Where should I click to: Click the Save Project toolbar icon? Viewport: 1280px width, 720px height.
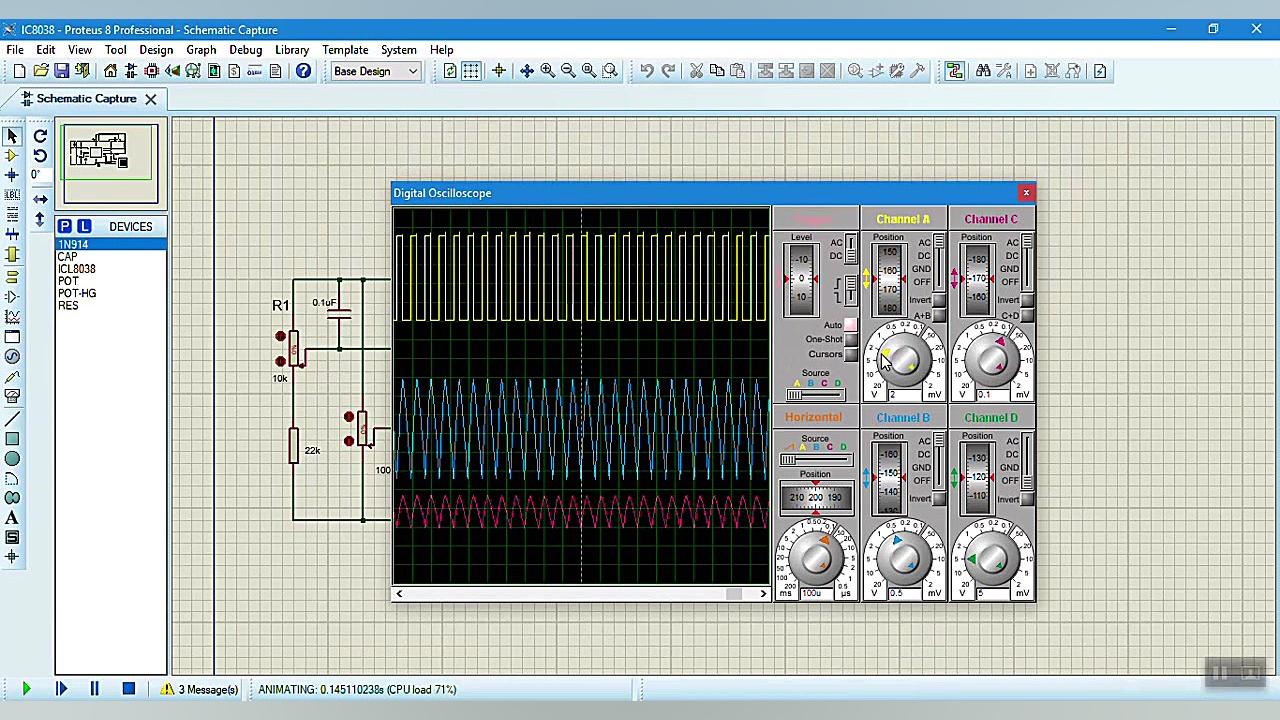click(61, 71)
